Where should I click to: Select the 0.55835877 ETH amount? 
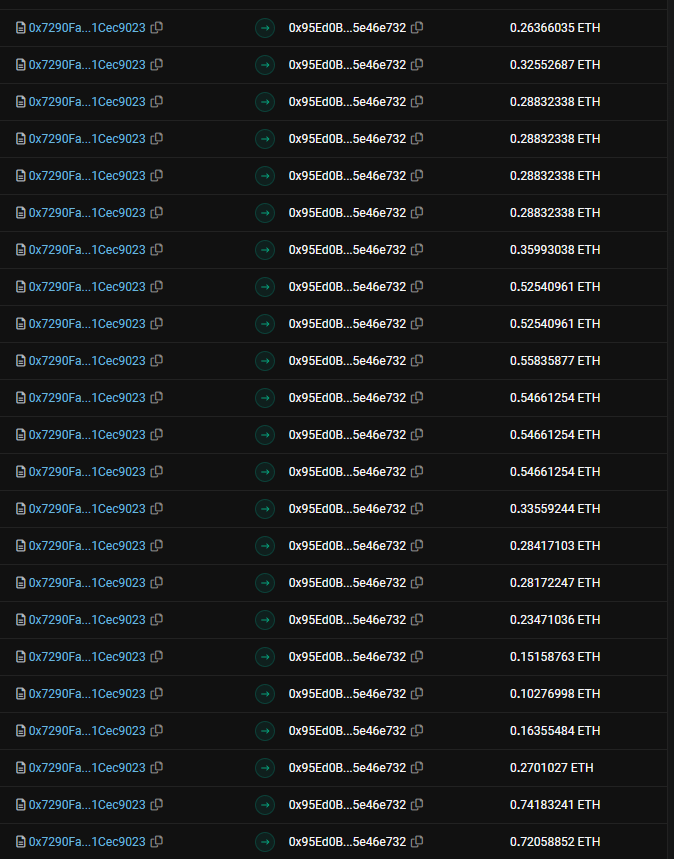click(555, 360)
